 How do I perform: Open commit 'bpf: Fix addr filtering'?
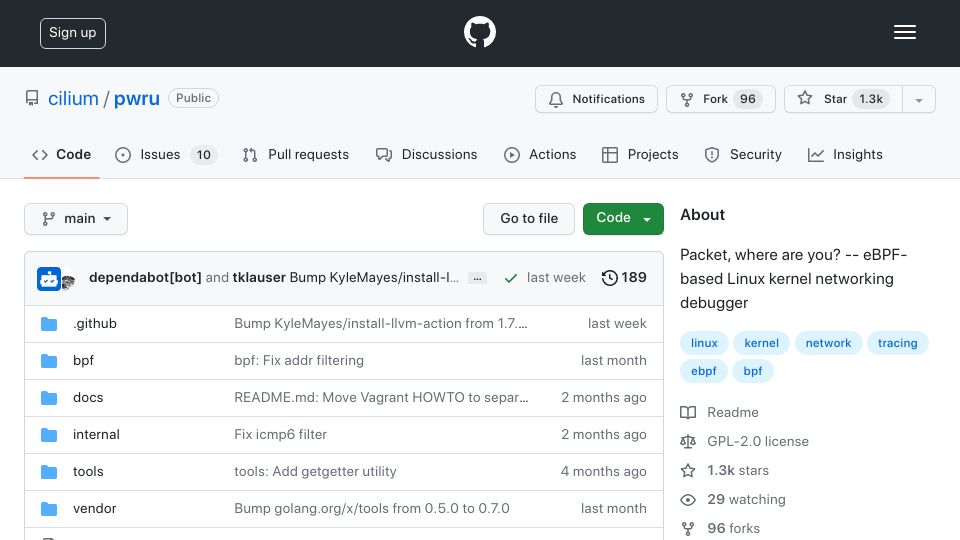click(299, 361)
